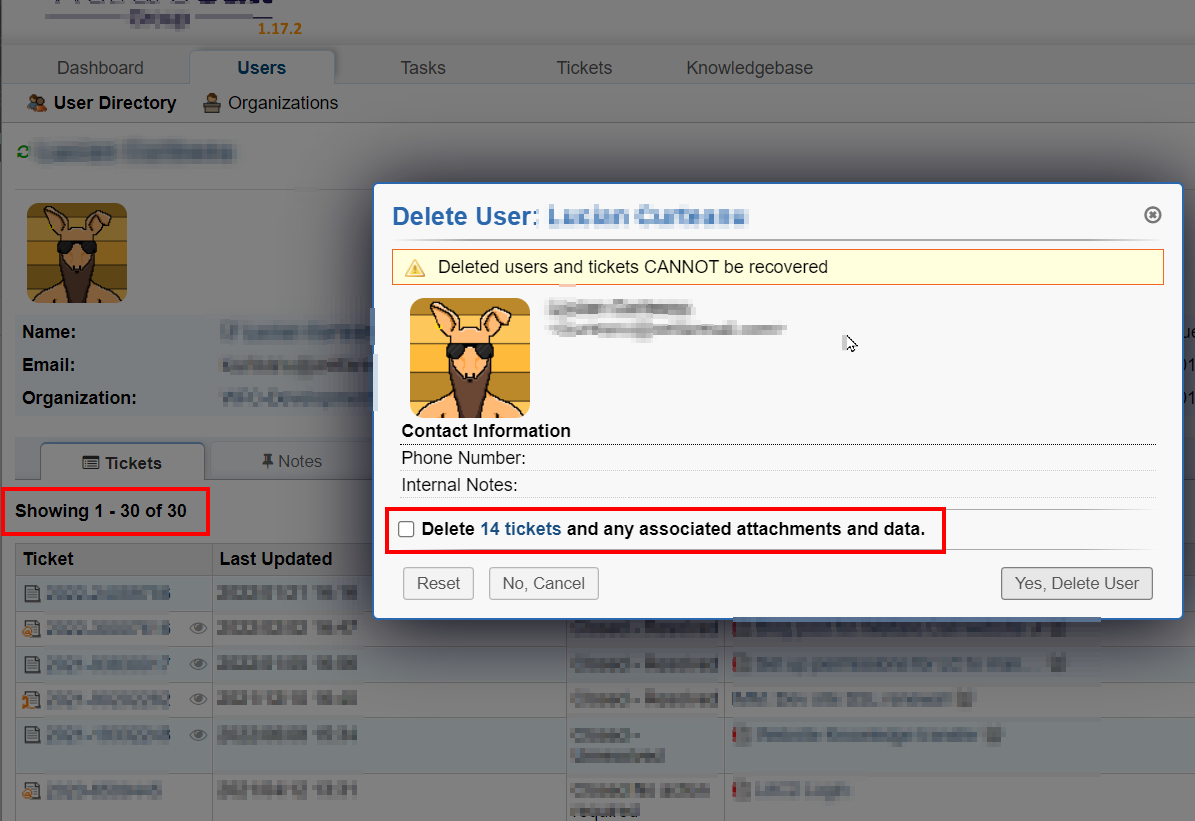Sort tickets by the Last Updated column header
Screen dimensions: 1195x821
pyautogui.click(x=276, y=559)
